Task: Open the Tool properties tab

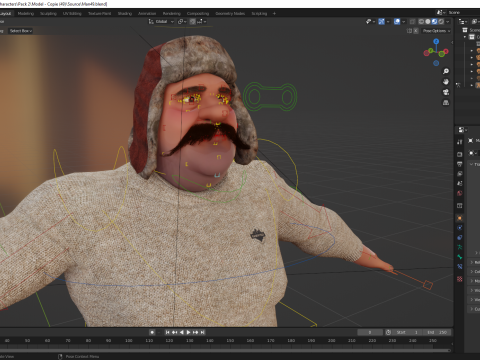Action: [460, 142]
